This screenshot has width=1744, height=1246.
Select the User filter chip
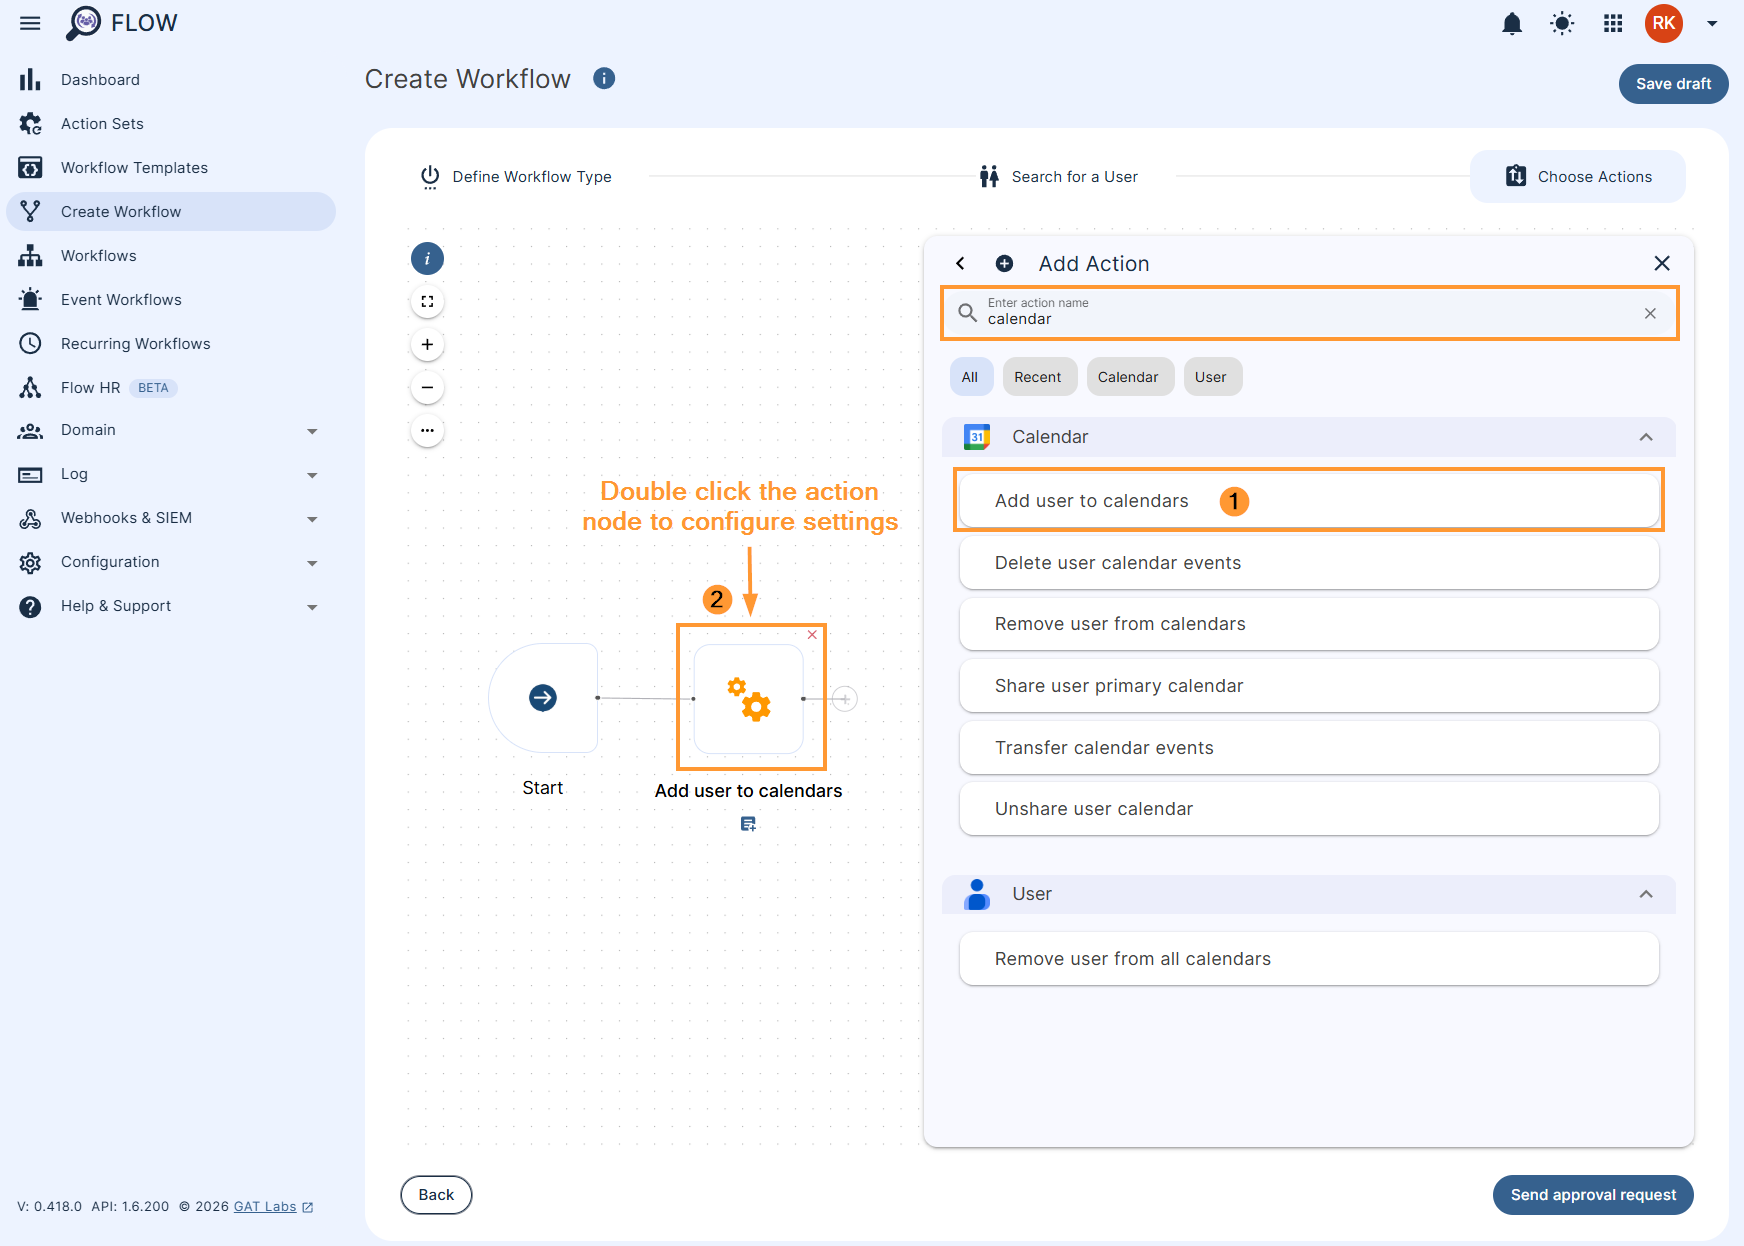(1212, 377)
